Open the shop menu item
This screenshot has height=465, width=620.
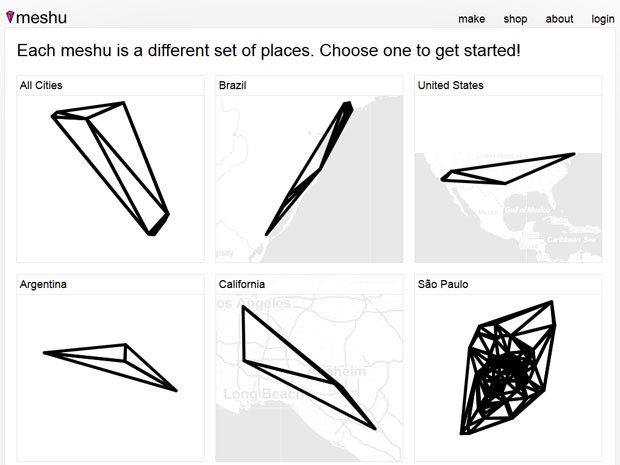click(515, 19)
